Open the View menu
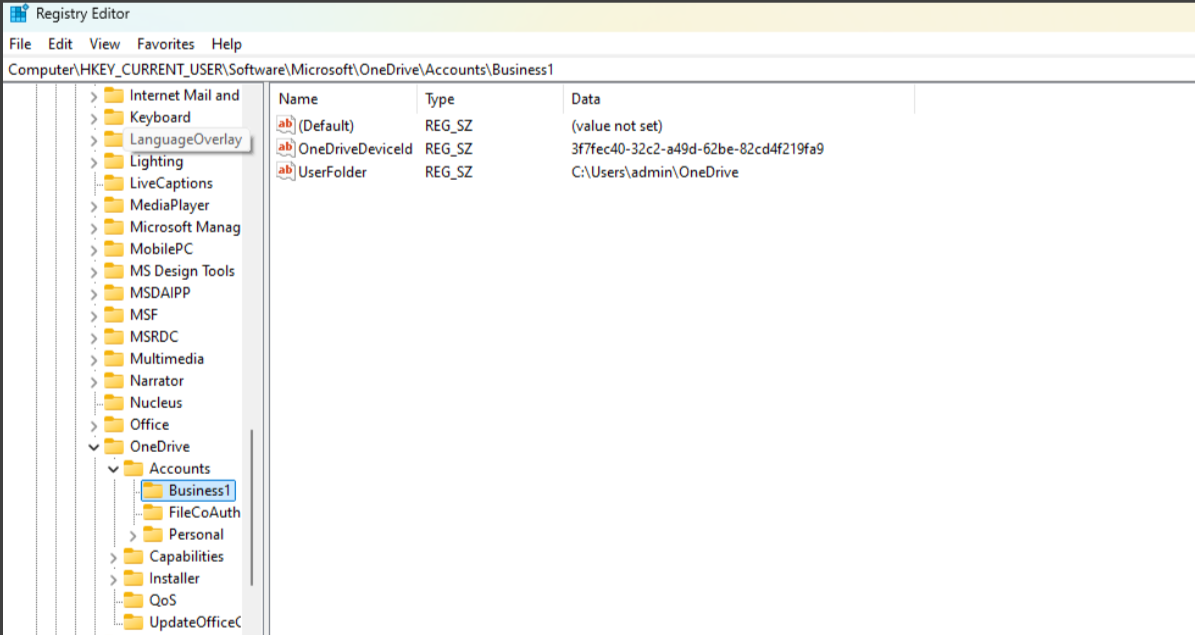Screen dimensions: 1195x635 104,44
